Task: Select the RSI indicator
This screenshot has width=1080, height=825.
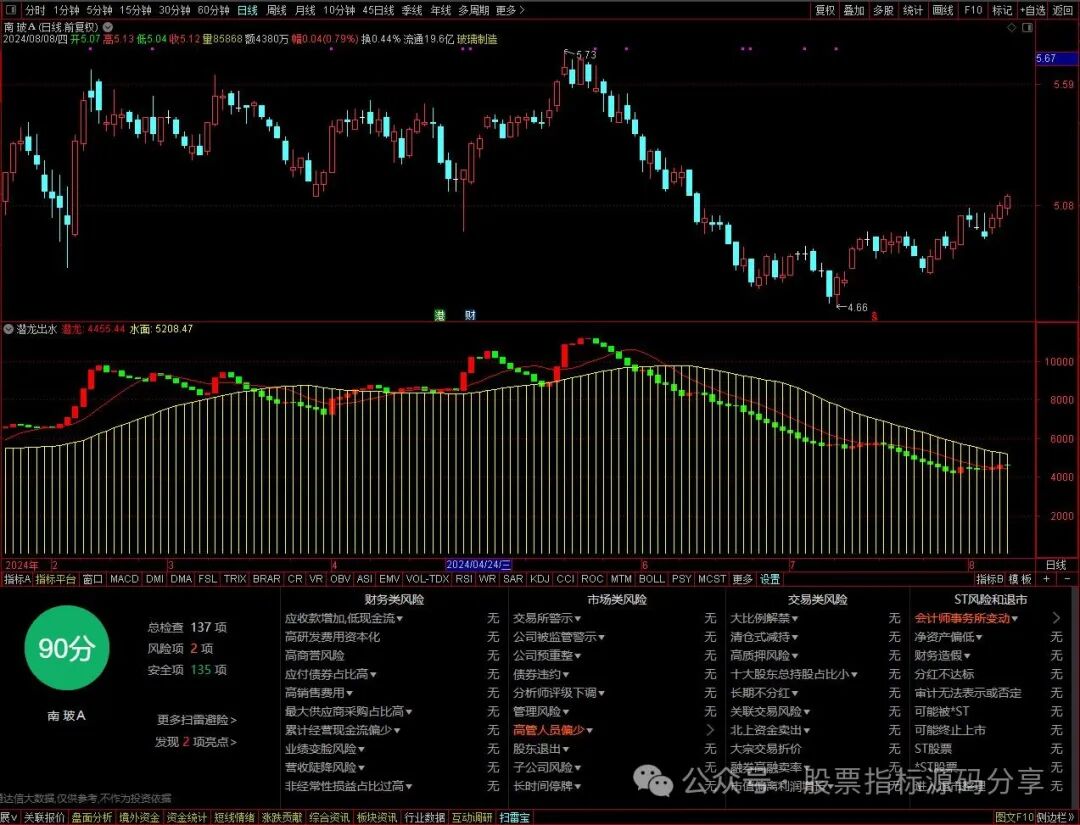Action: tap(464, 579)
